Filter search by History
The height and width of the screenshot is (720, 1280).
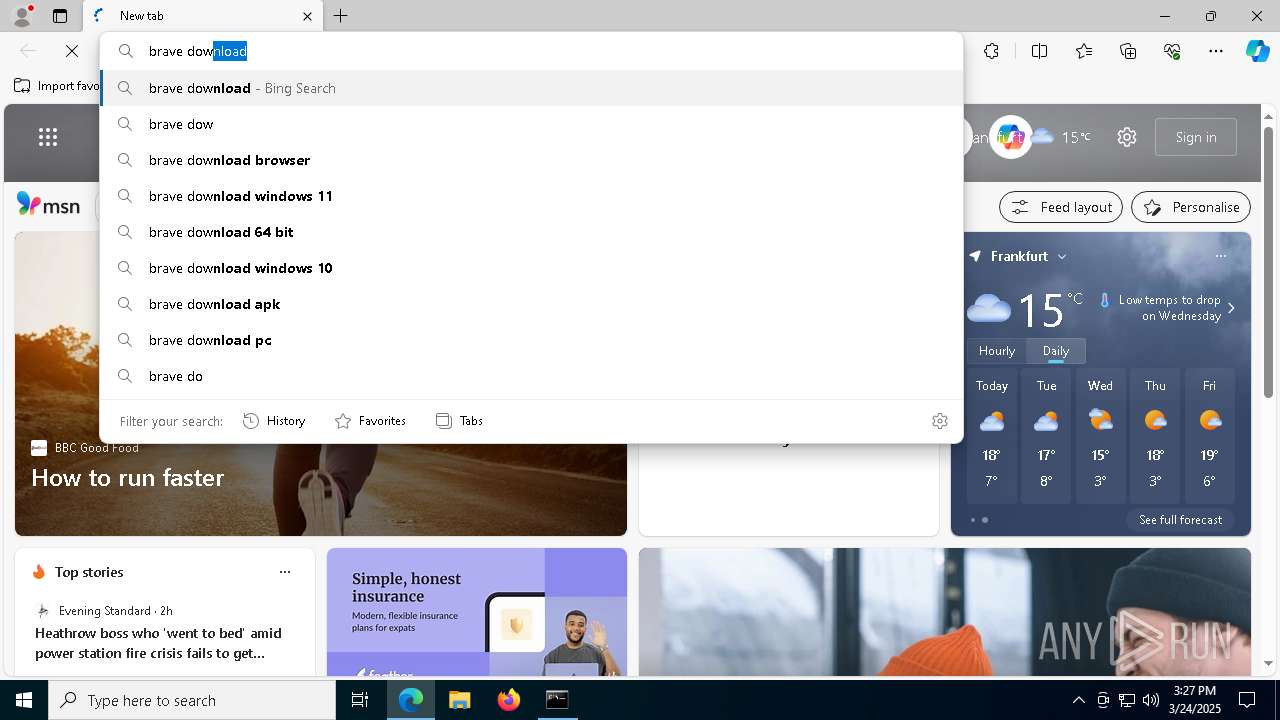click(274, 421)
